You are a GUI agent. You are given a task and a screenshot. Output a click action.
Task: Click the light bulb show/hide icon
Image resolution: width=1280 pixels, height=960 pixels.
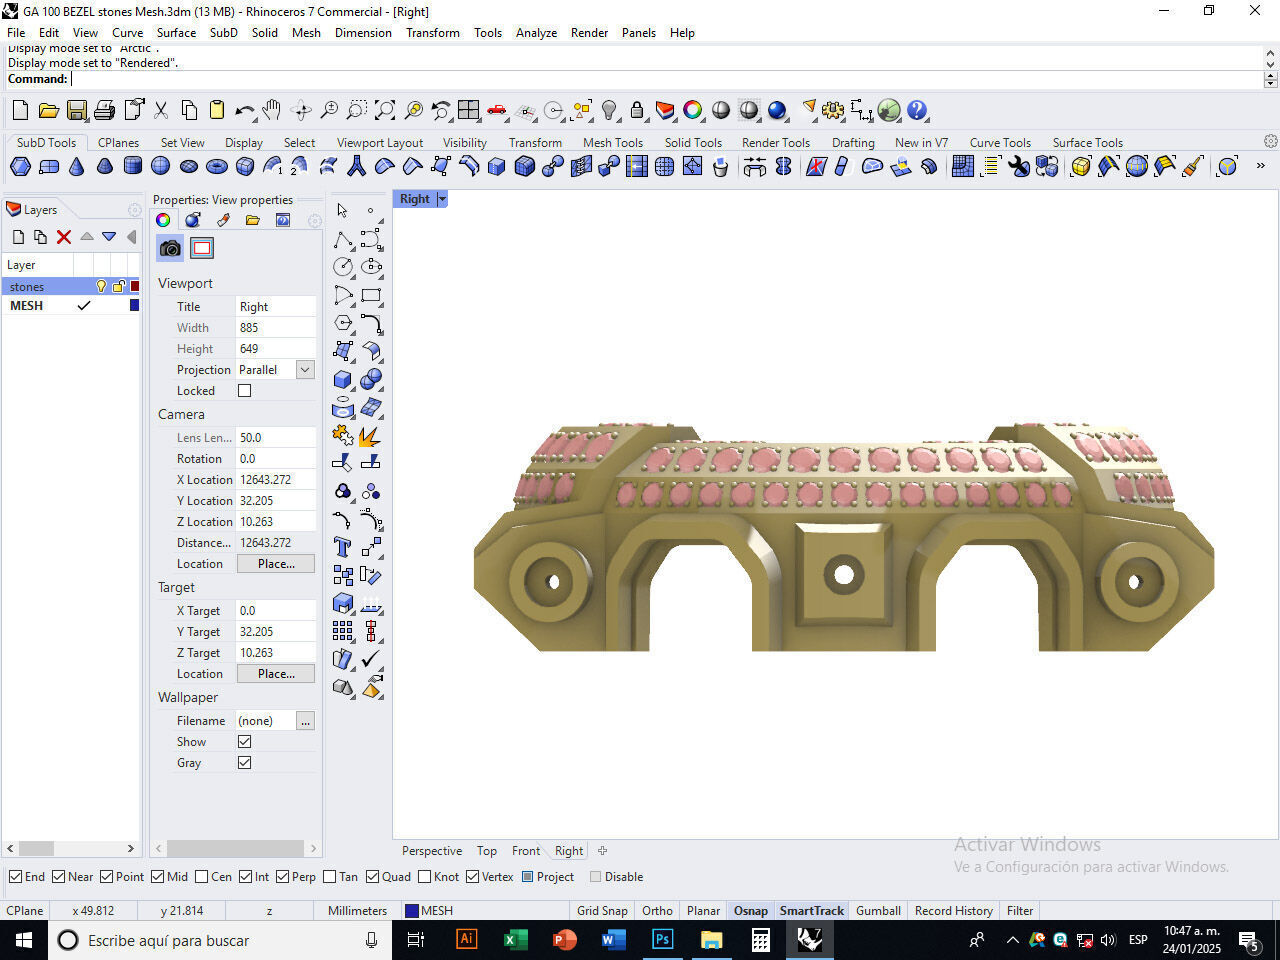(x=609, y=111)
